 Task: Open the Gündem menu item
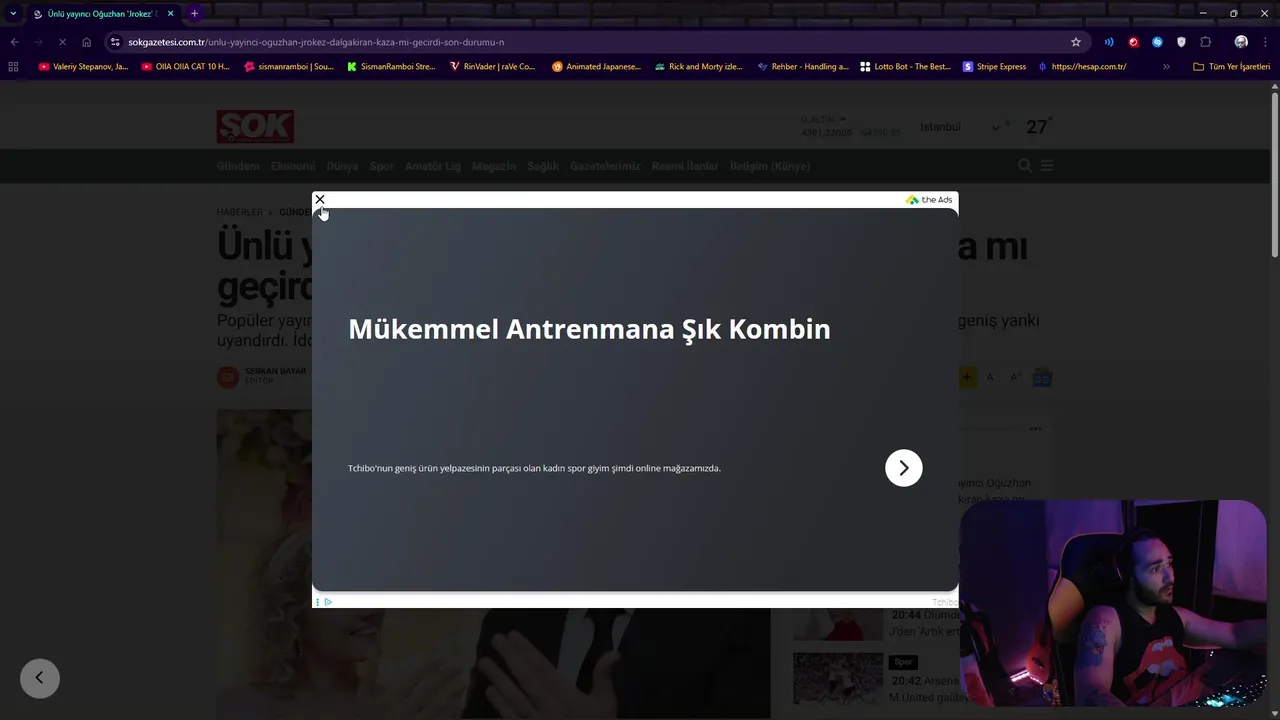tap(238, 166)
